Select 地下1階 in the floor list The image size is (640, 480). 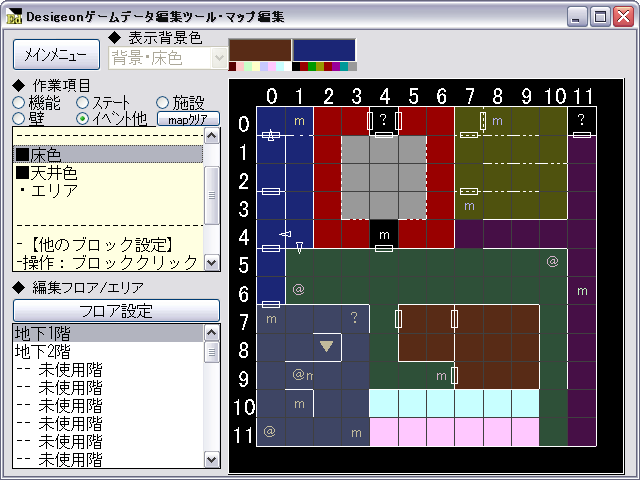coord(108,333)
